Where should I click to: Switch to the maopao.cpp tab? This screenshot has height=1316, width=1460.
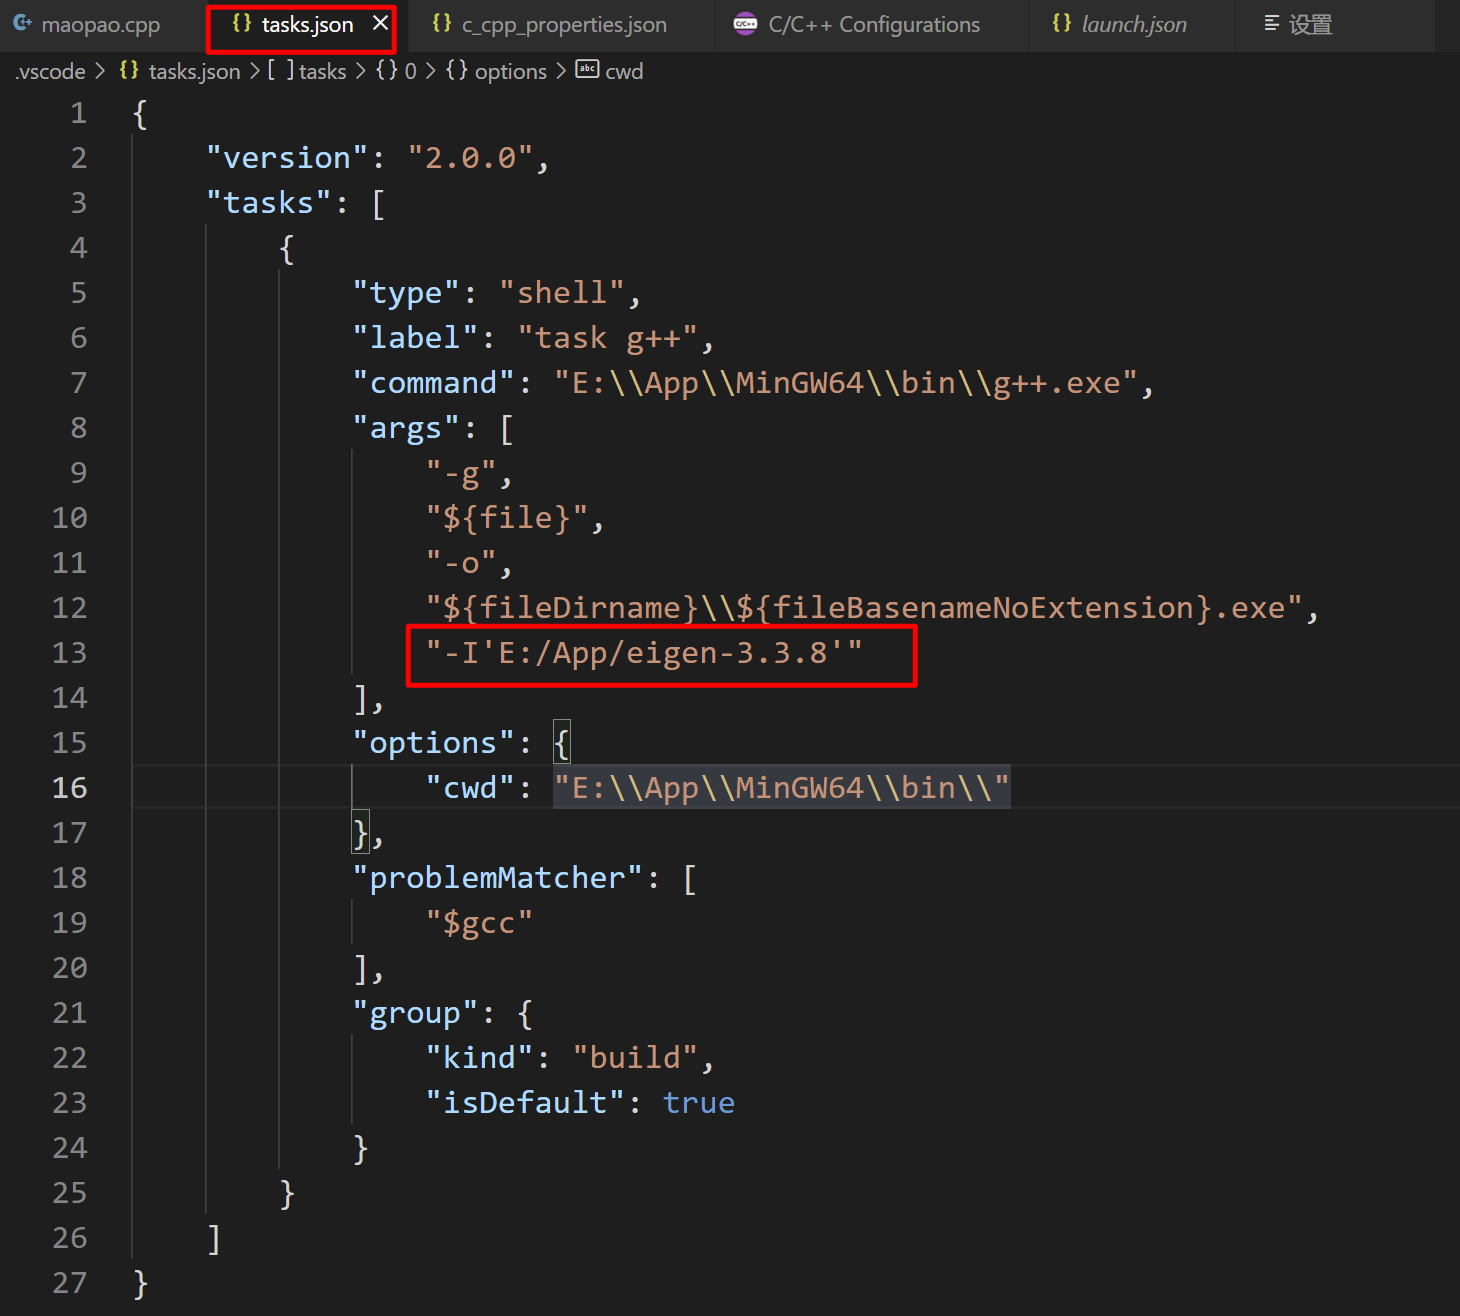[x=98, y=24]
